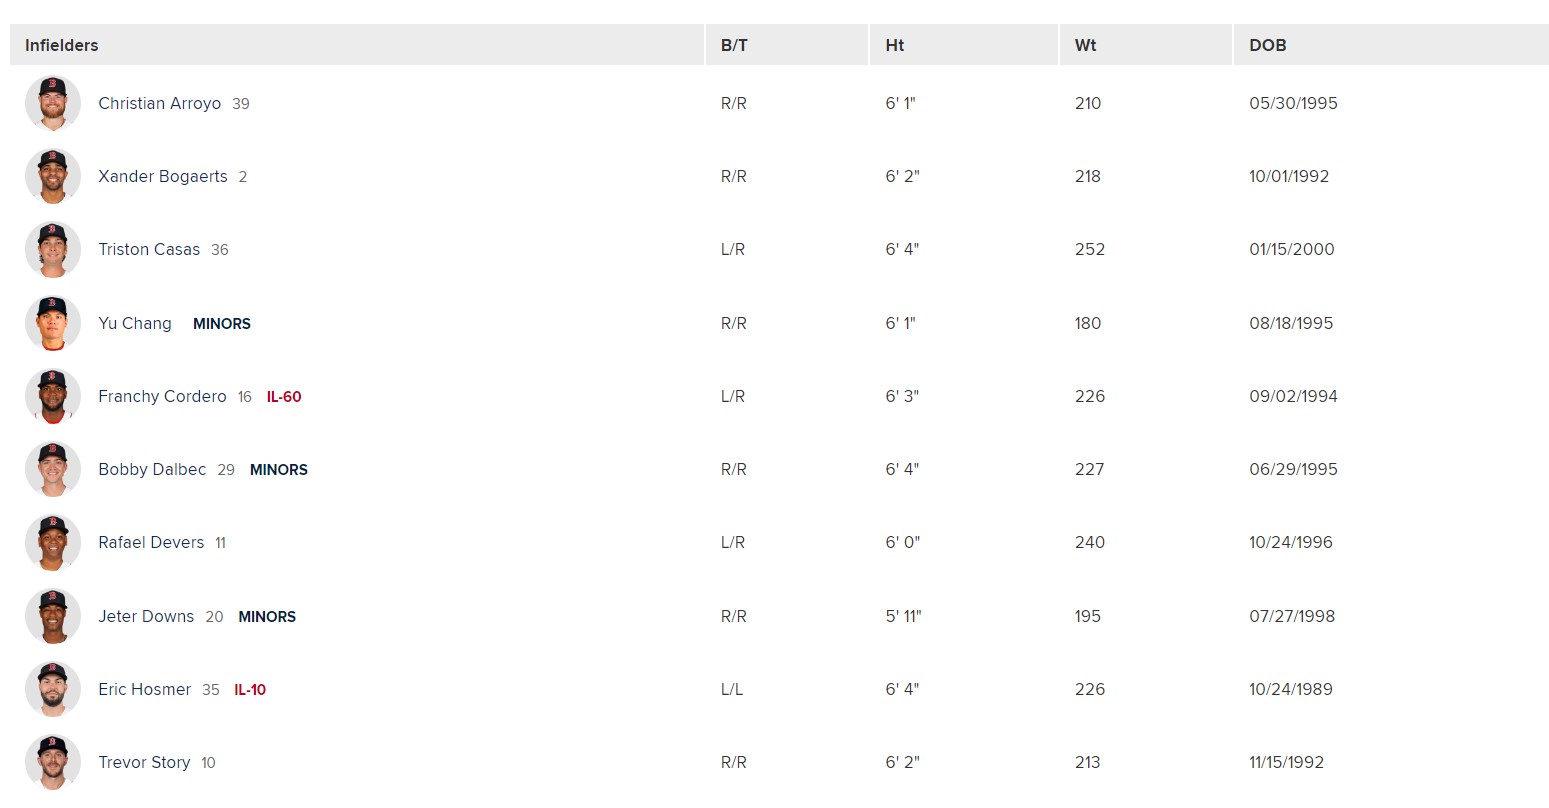Open Rafael Devers' player profile

(150, 543)
